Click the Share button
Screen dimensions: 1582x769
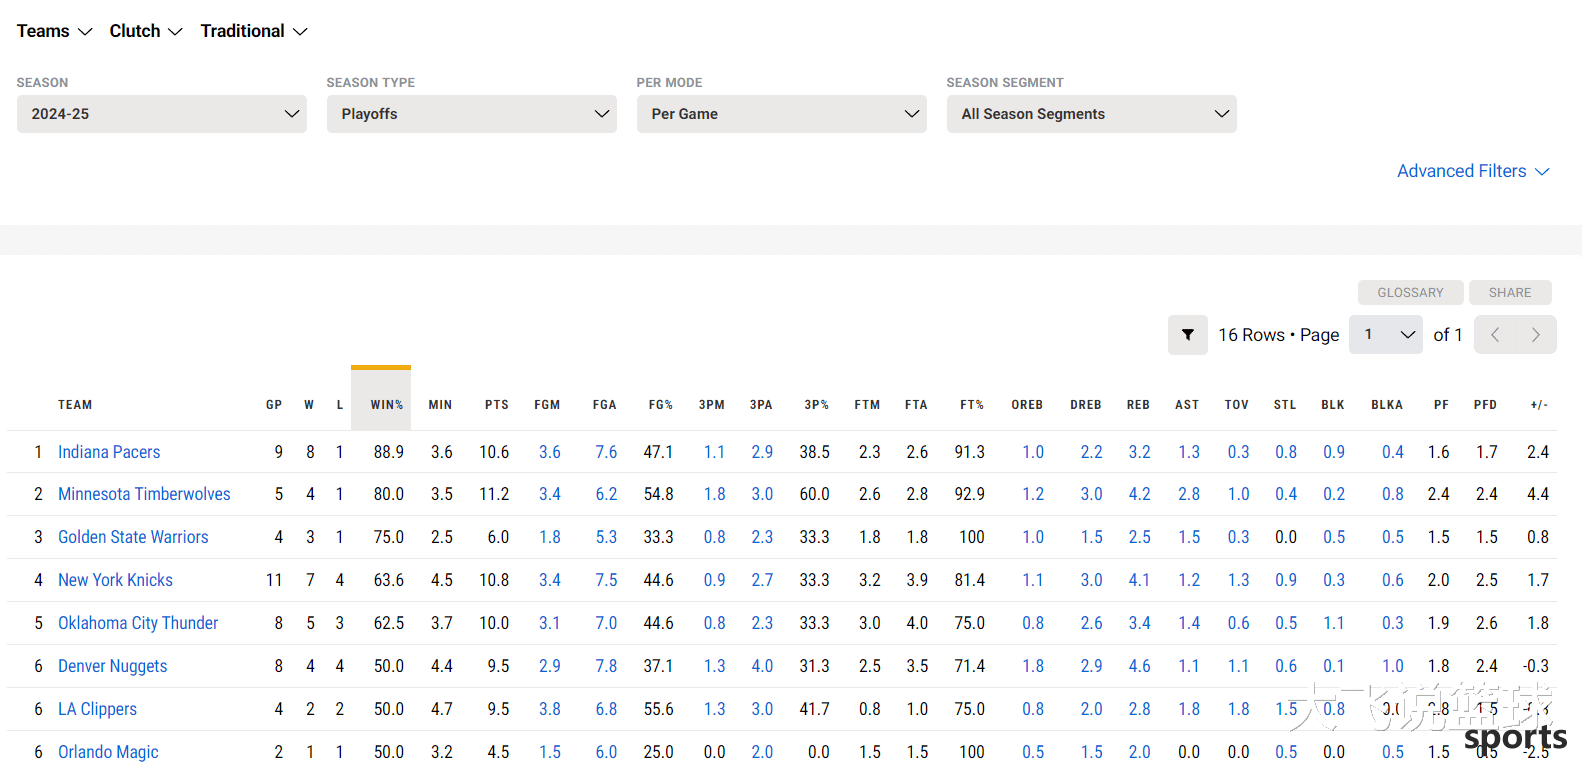1509,293
